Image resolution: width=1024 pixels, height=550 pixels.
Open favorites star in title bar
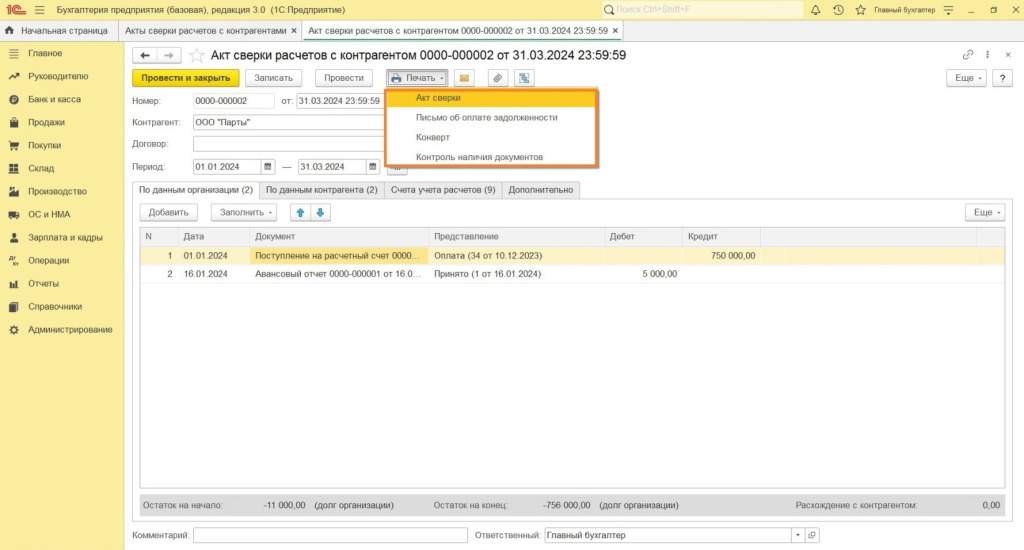tap(861, 10)
